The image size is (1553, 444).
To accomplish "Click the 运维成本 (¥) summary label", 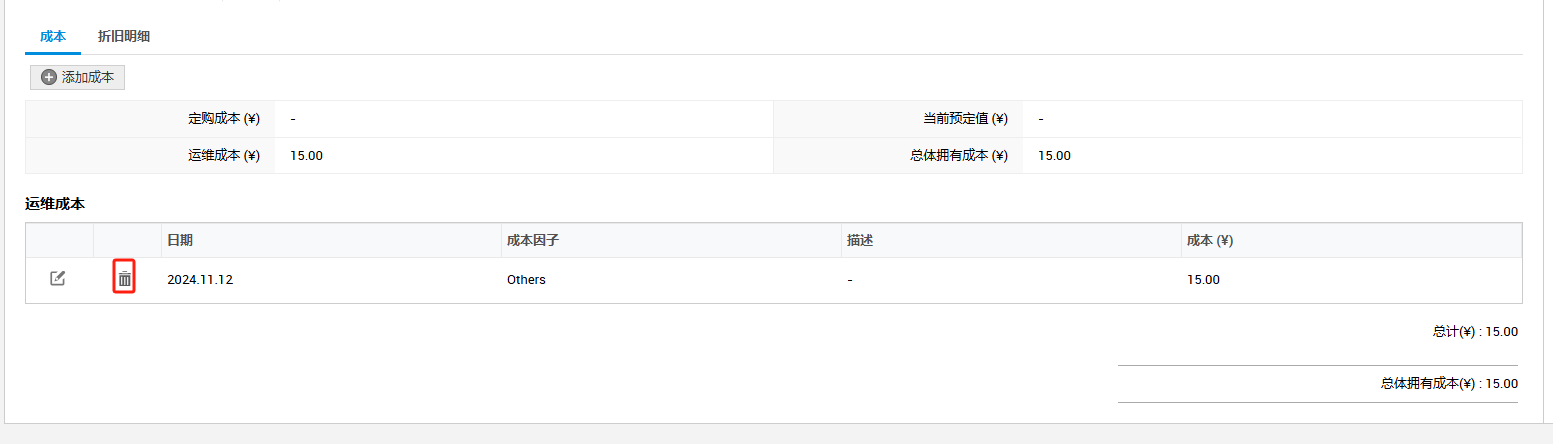I will (223, 155).
